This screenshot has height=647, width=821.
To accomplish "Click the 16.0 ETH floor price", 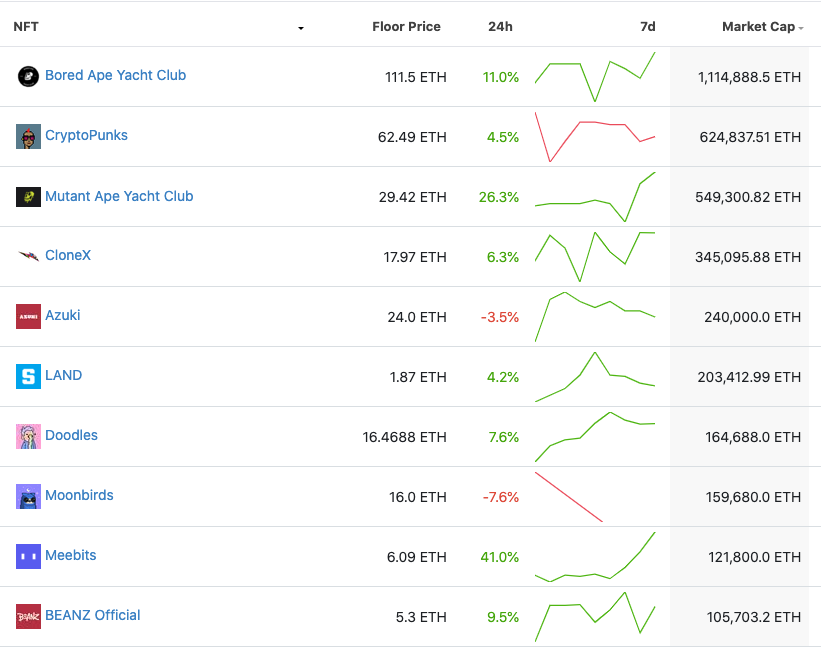I will 417,497.
